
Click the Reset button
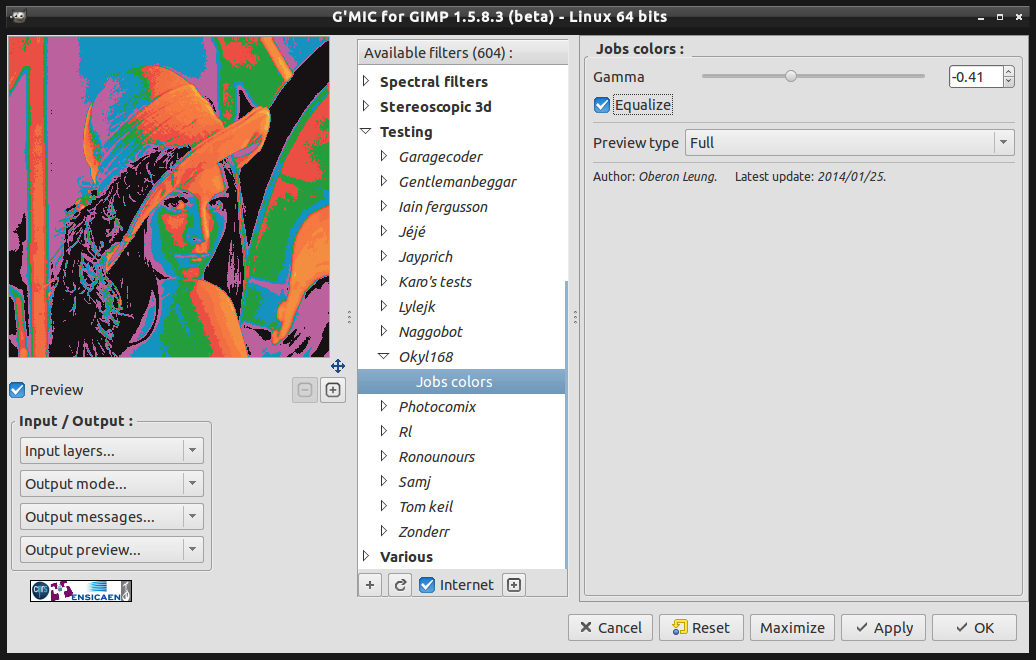[x=701, y=628]
